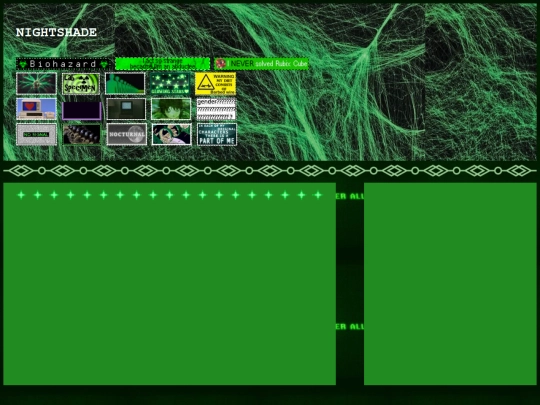Click the Rubik's cube icon in blinkie
Screen dimensions: 540x405
(221, 63)
